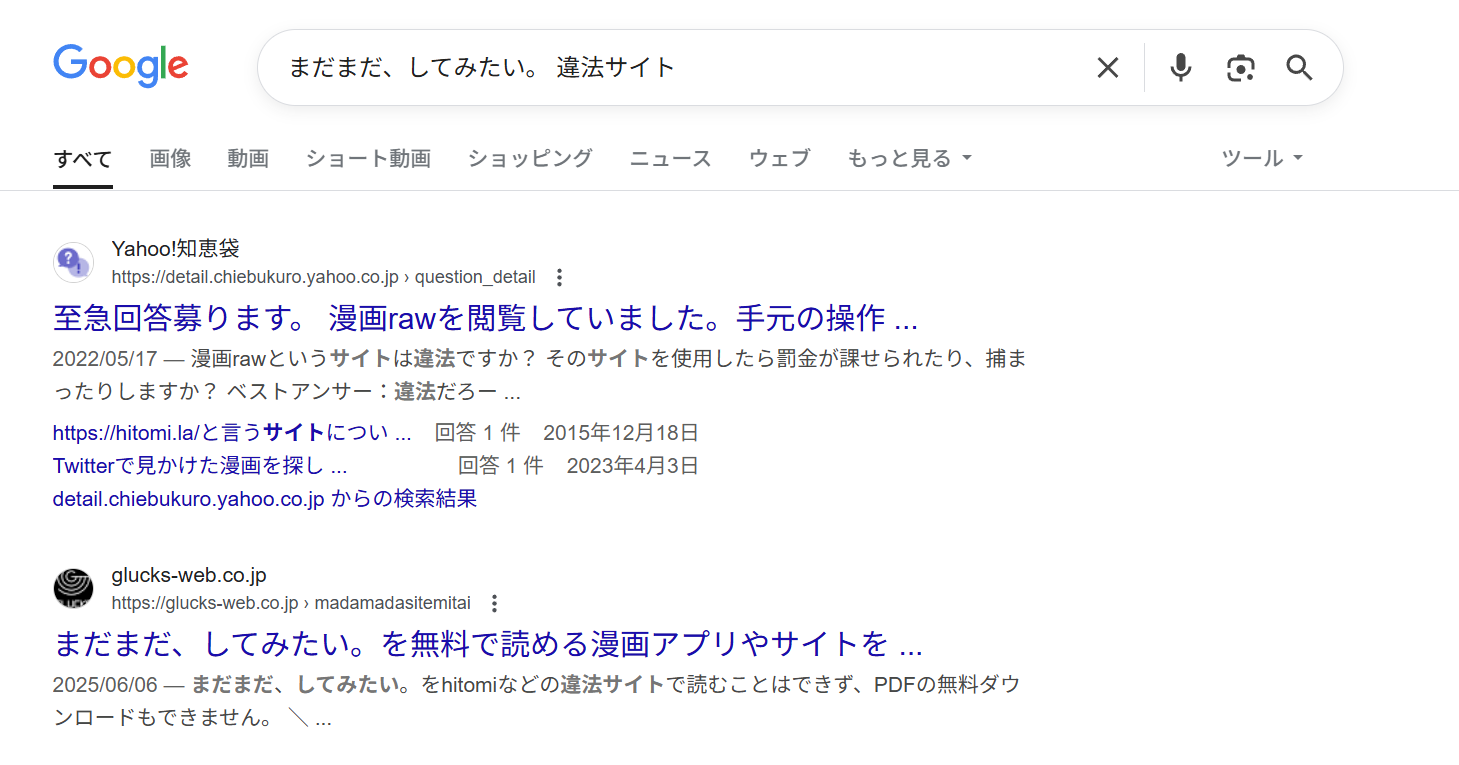
Task: Open the three-dot menu on the glucks-web result
Action: pos(494,603)
